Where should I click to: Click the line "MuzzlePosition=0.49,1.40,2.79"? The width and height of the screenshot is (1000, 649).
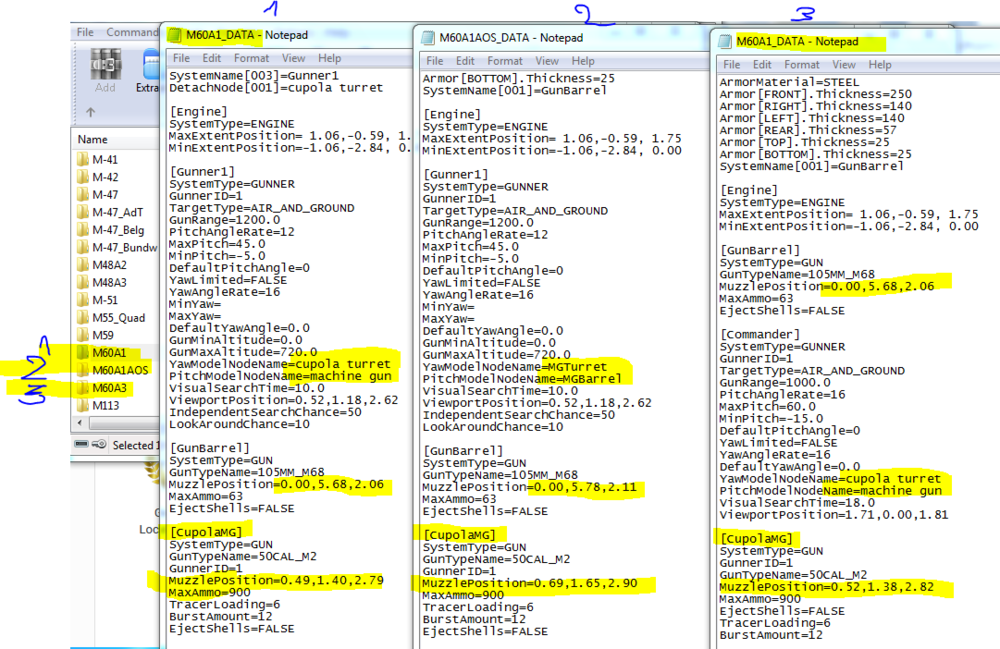(x=276, y=580)
